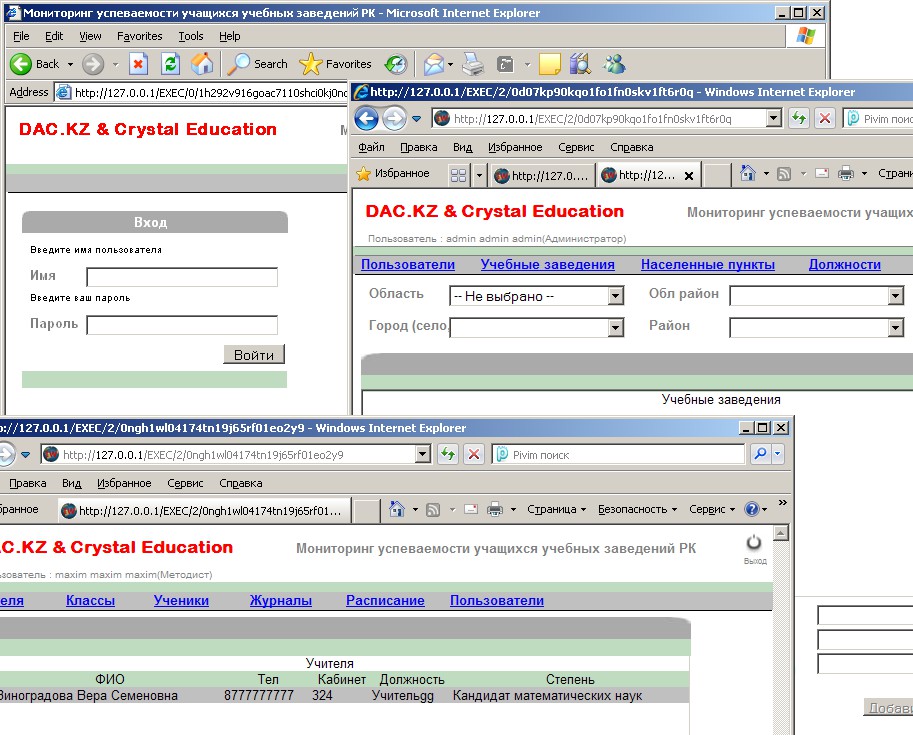913x735 pixels.
Task: Click the grey Forward arrow in old IE toolbar
Action: [x=93, y=64]
